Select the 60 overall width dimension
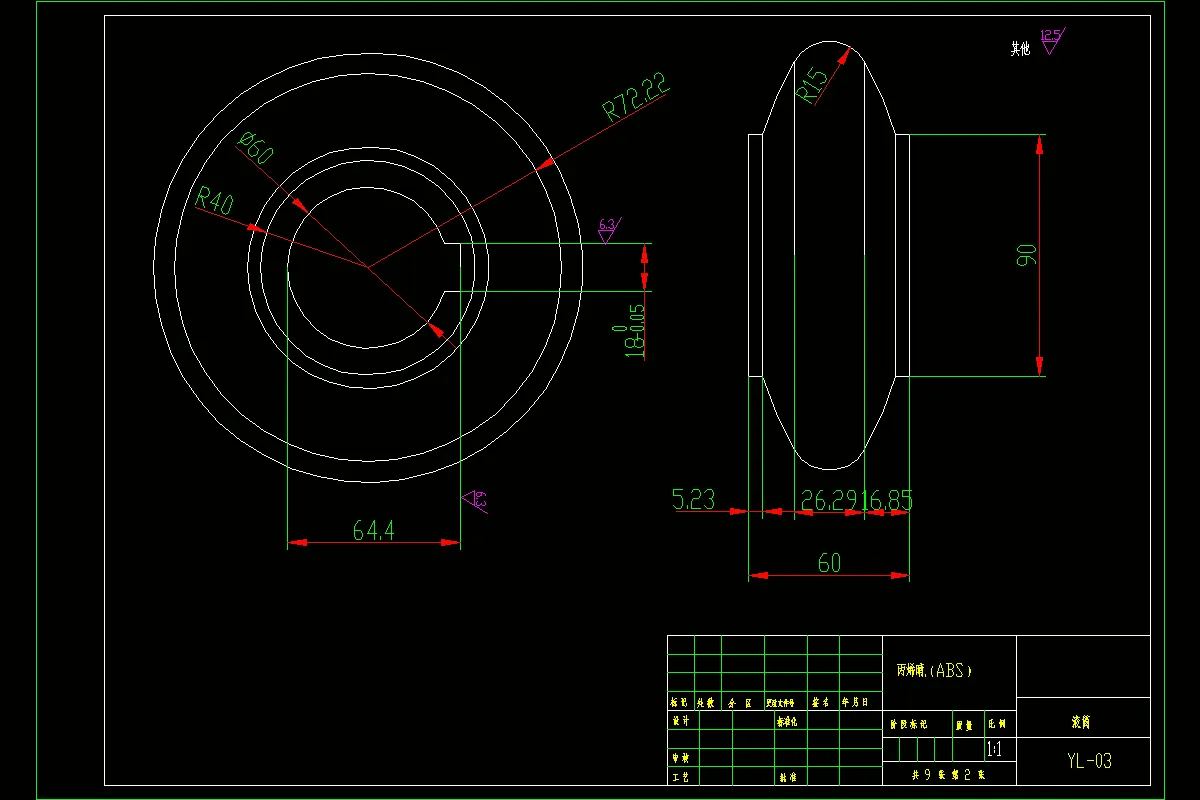Viewport: 1200px width, 800px height. [x=829, y=564]
